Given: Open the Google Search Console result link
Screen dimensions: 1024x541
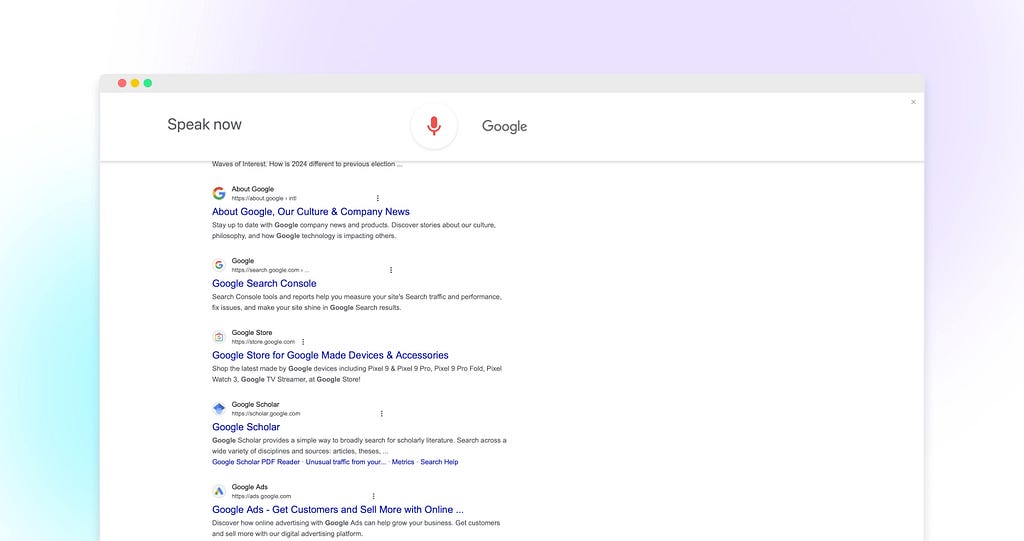Looking at the screenshot, I should (264, 284).
